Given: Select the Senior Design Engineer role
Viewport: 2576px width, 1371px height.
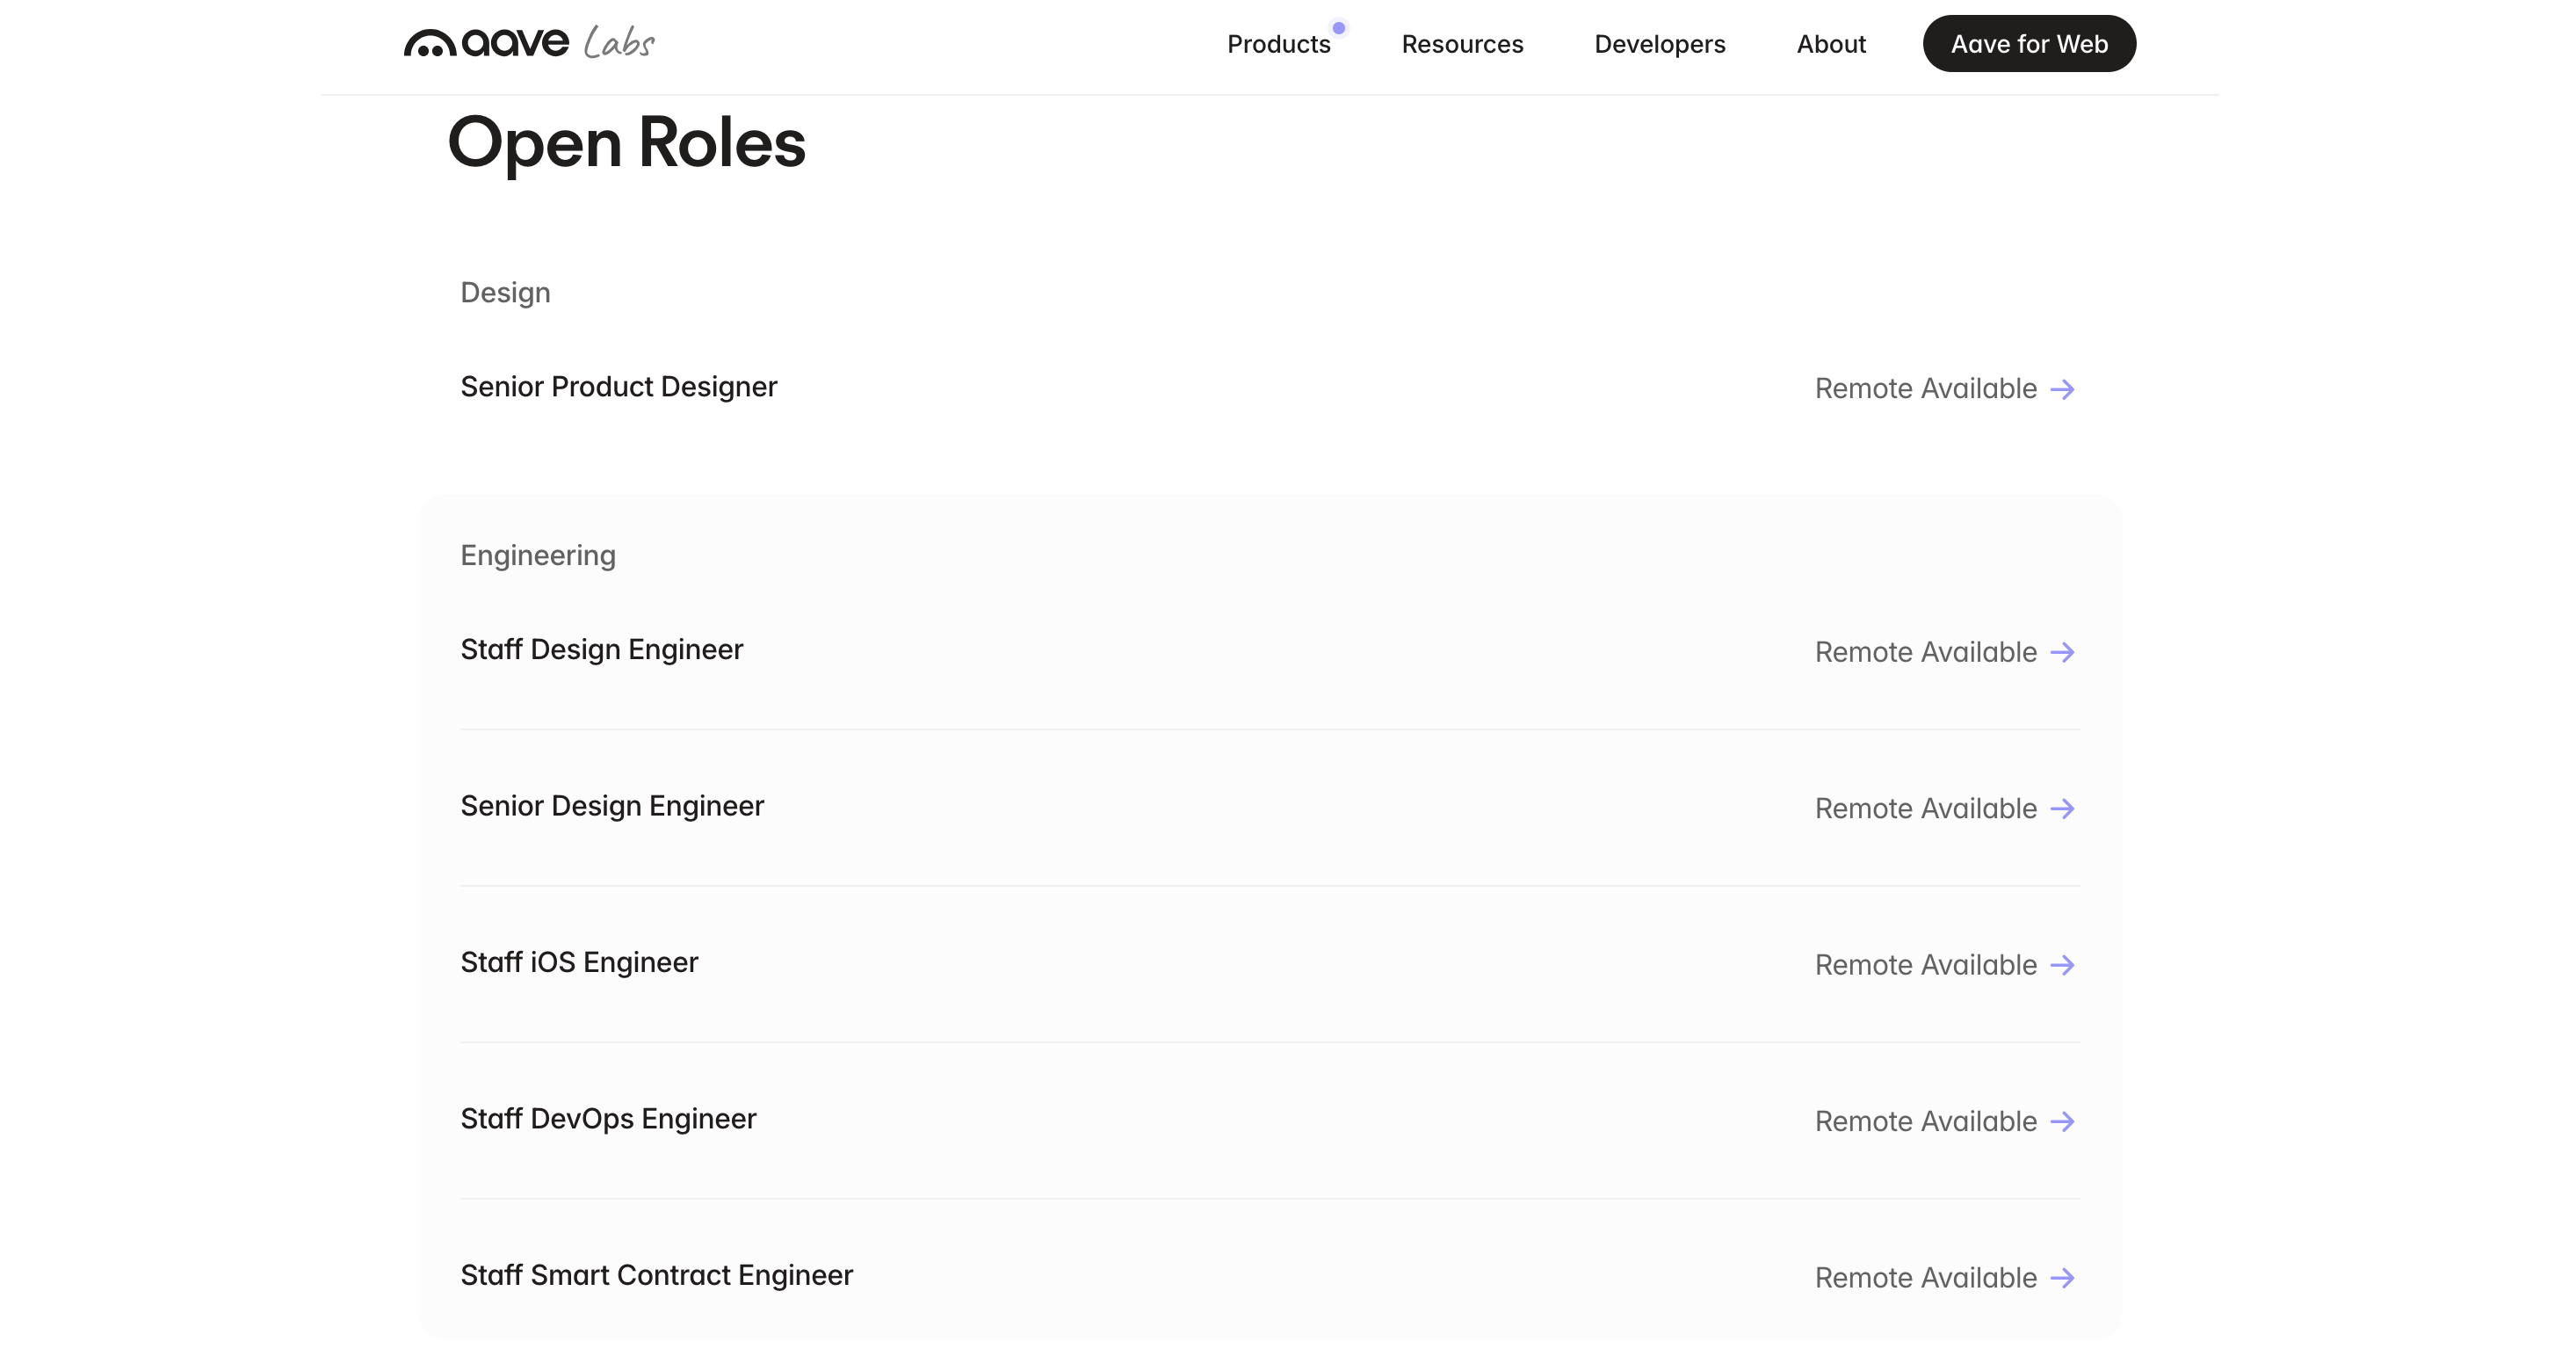Looking at the screenshot, I should (611, 806).
